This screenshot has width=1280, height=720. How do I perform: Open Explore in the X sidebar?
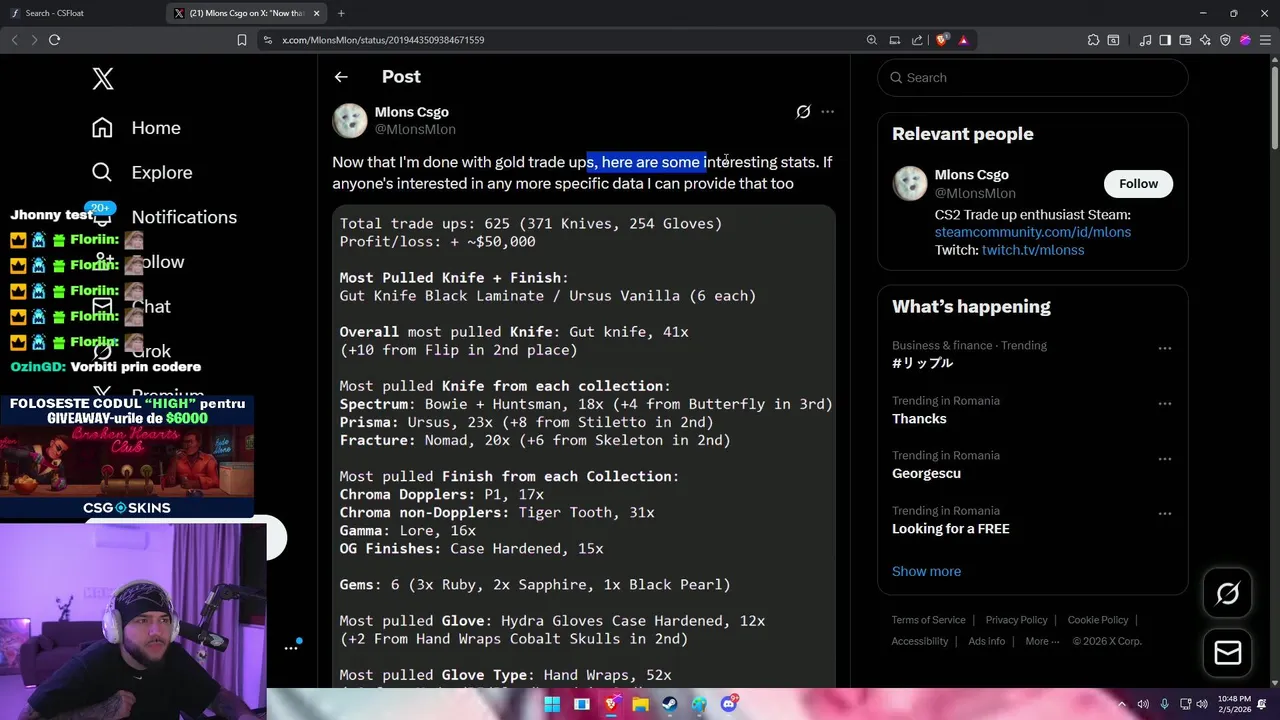coord(142,172)
